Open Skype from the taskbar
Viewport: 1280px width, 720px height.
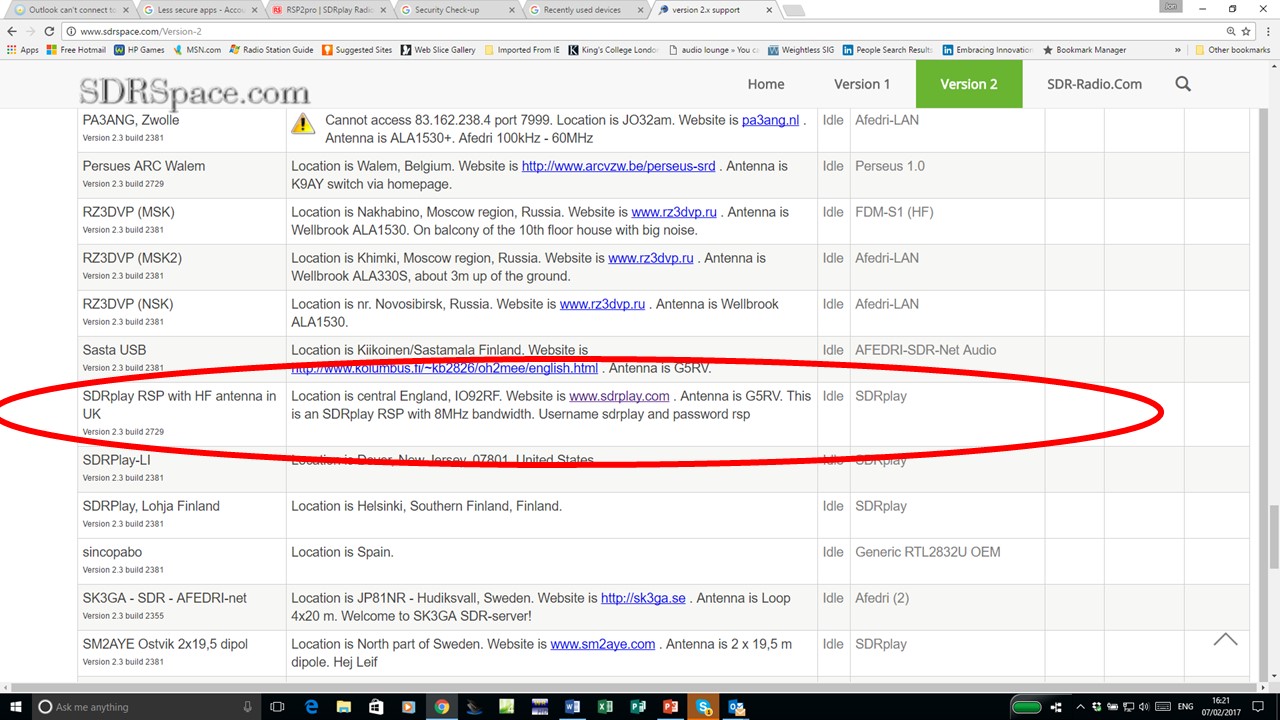(x=704, y=707)
